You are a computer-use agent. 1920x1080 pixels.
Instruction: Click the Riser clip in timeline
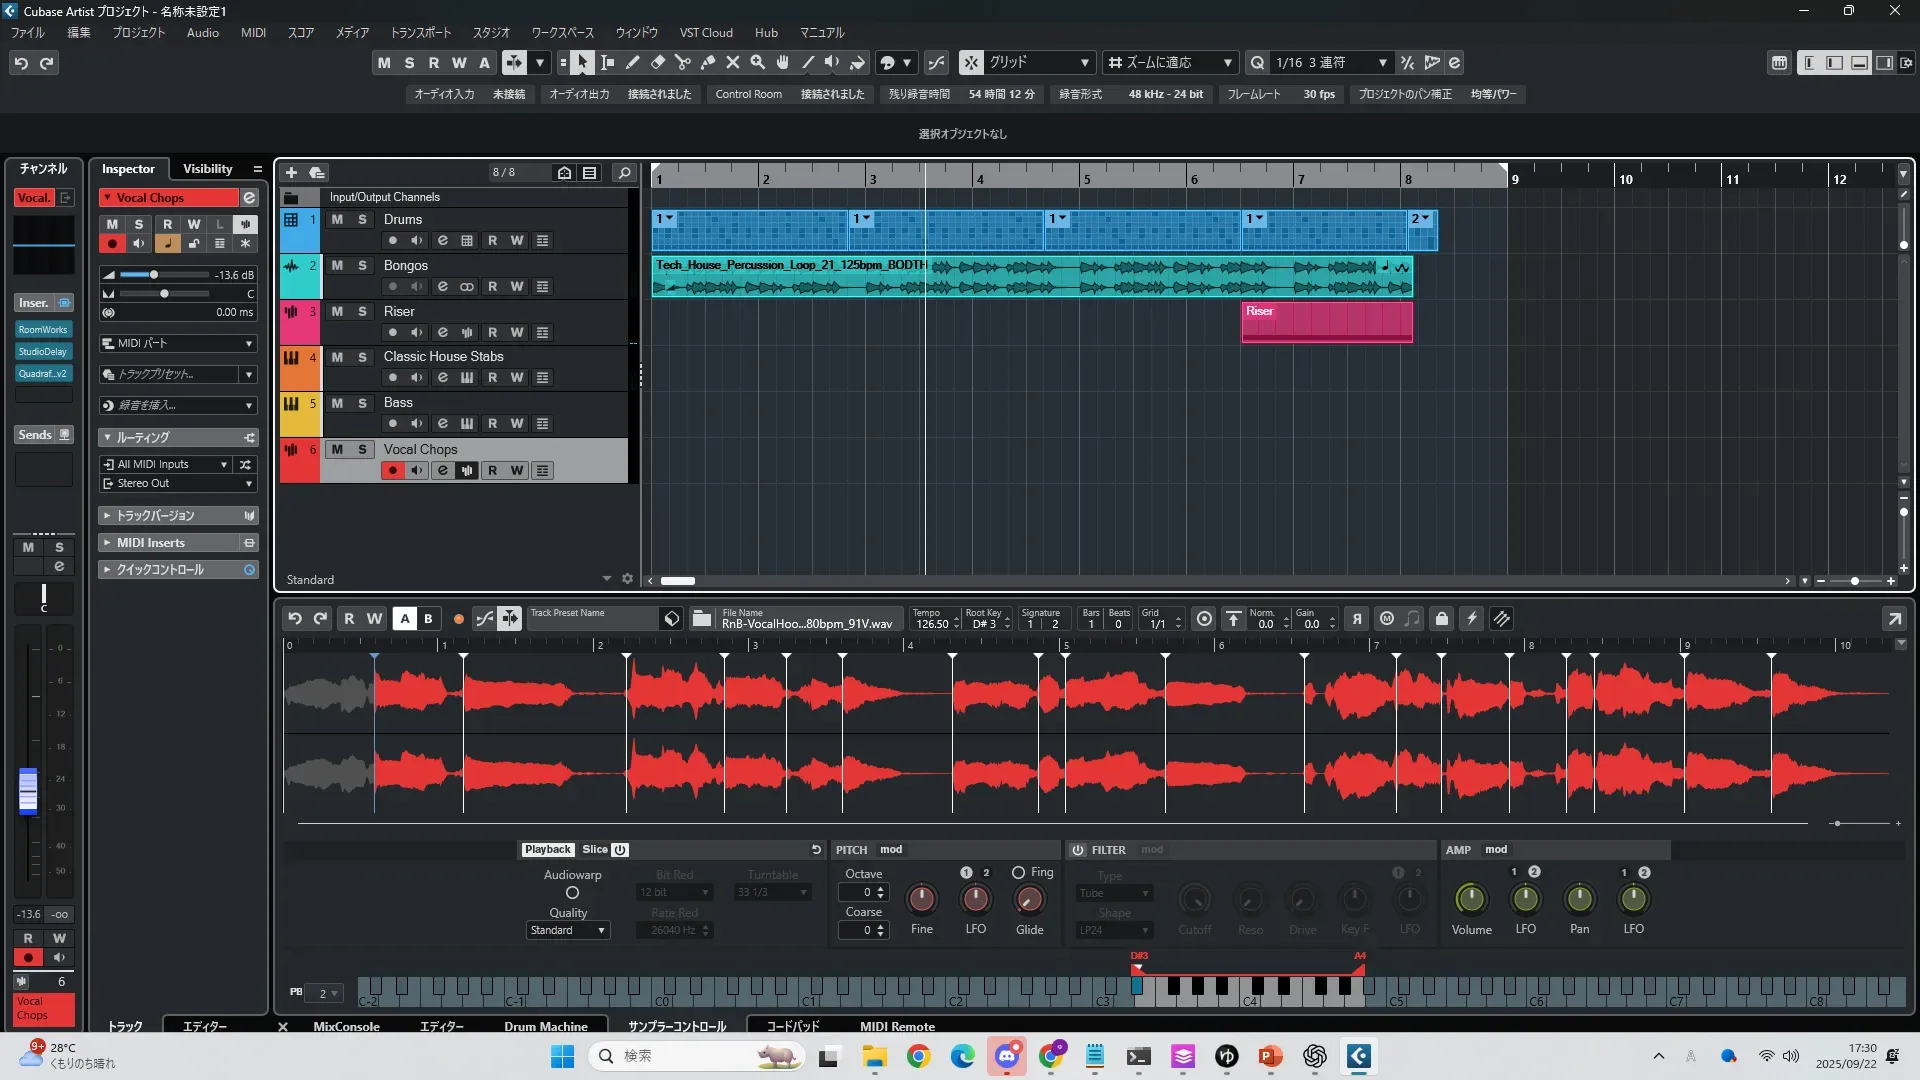[1326, 323]
